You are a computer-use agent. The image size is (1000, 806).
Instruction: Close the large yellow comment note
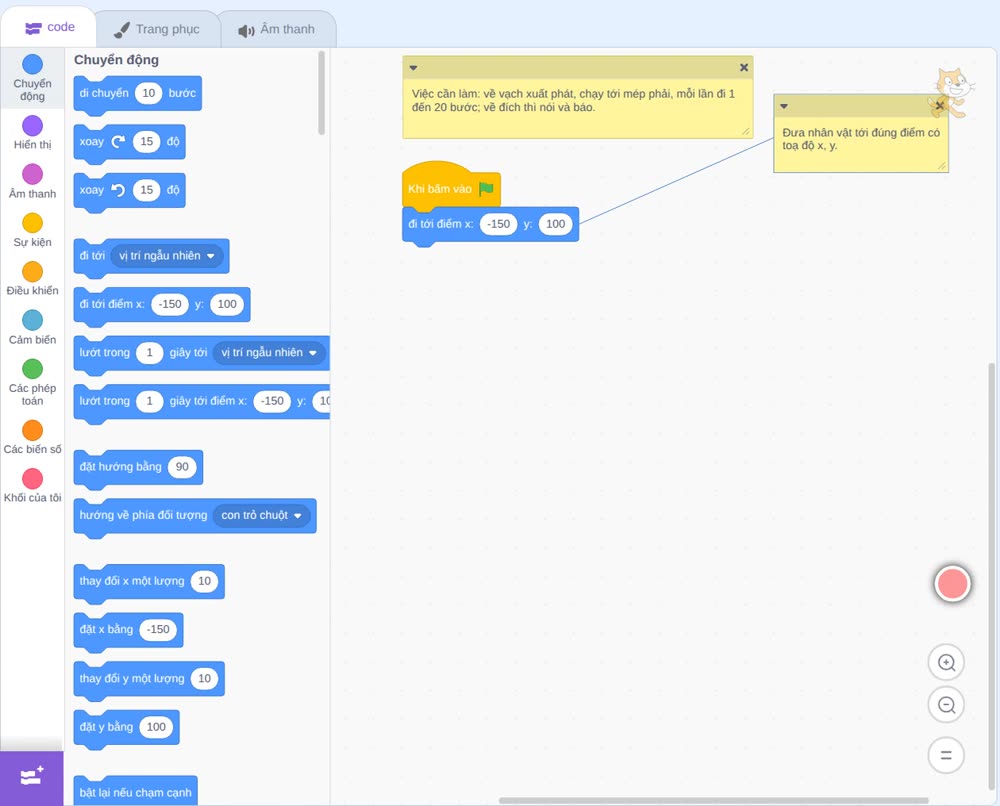coord(744,68)
